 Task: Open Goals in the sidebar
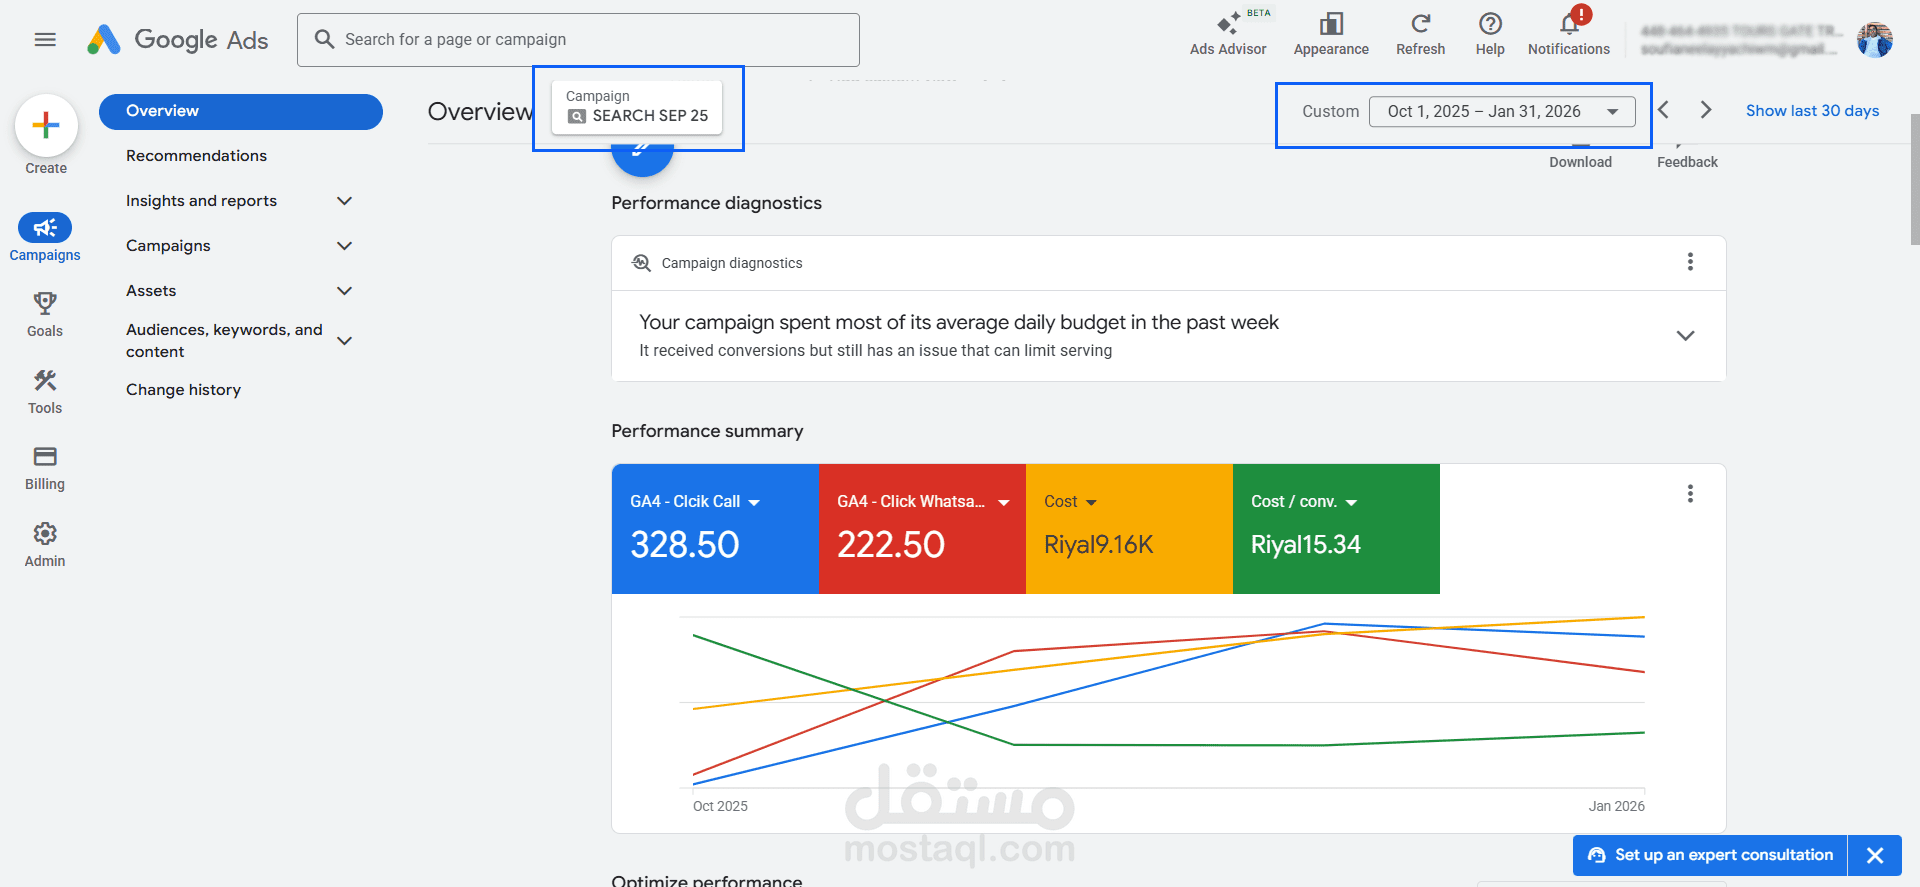pyautogui.click(x=45, y=314)
